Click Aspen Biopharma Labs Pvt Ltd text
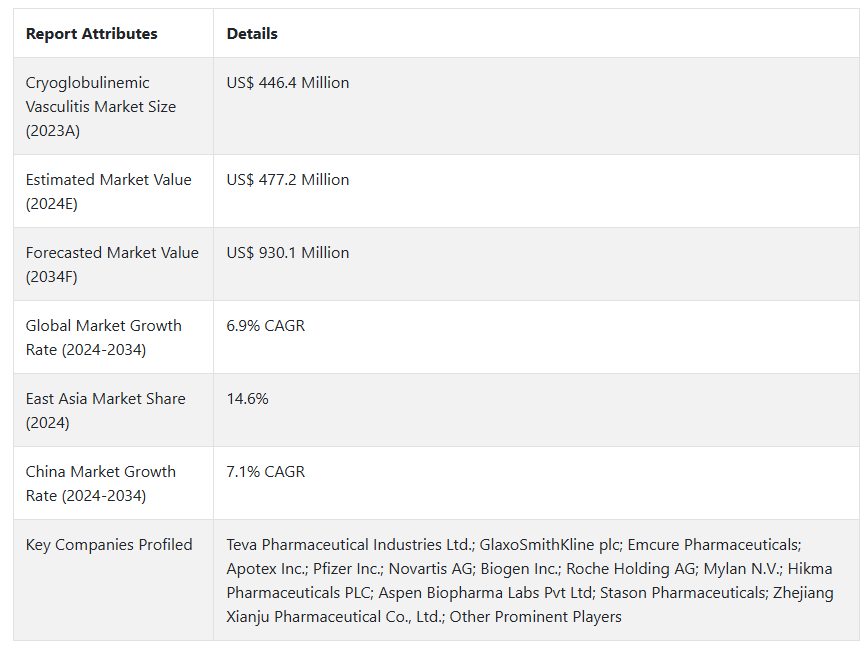Image resolution: width=864 pixels, height=652 pixels. tap(487, 592)
